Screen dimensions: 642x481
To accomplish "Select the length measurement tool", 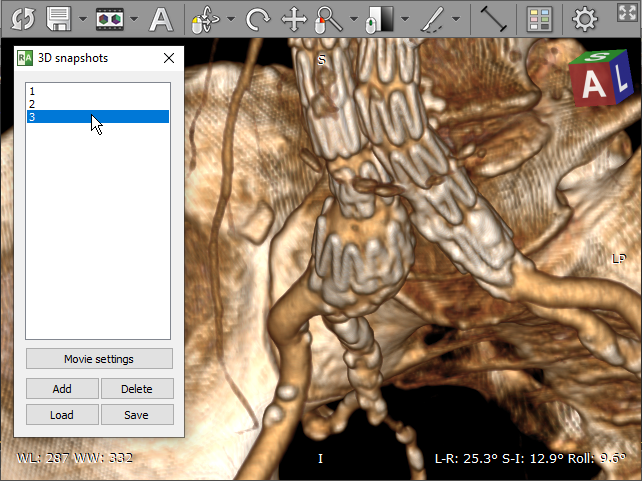I will tap(491, 18).
